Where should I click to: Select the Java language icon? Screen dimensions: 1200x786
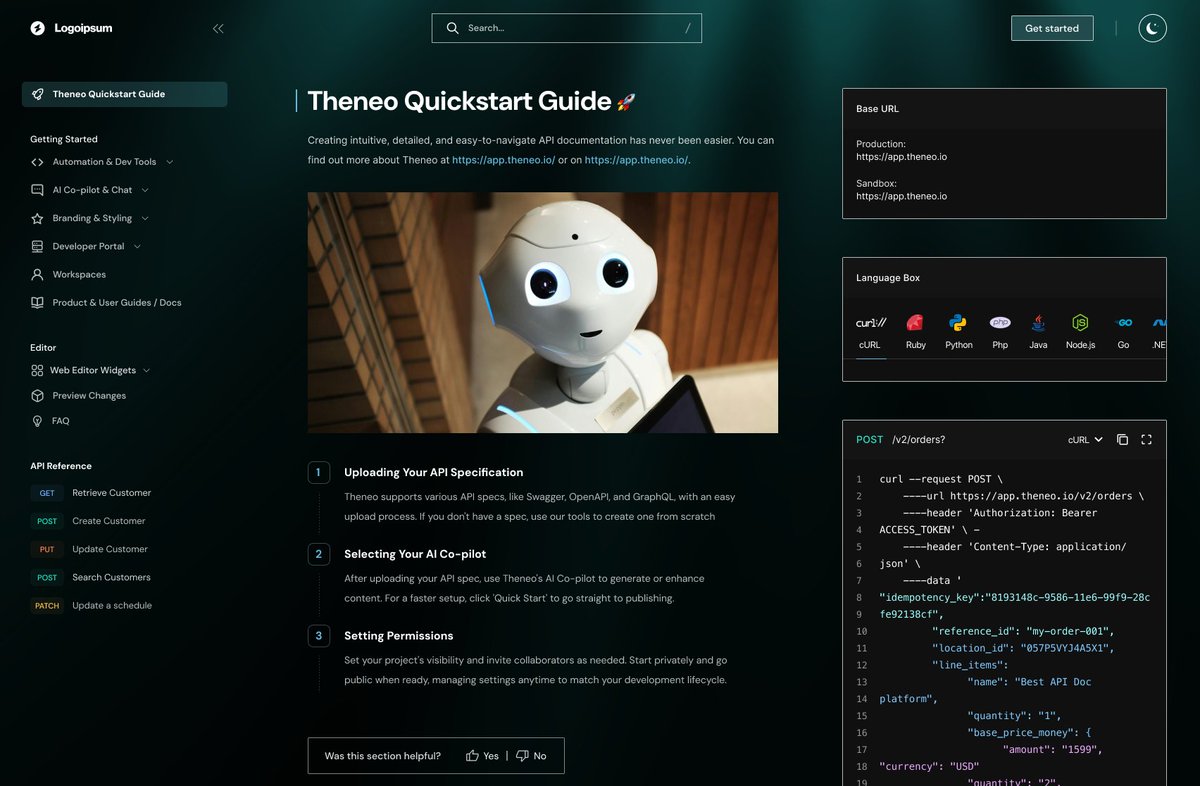[1039, 323]
